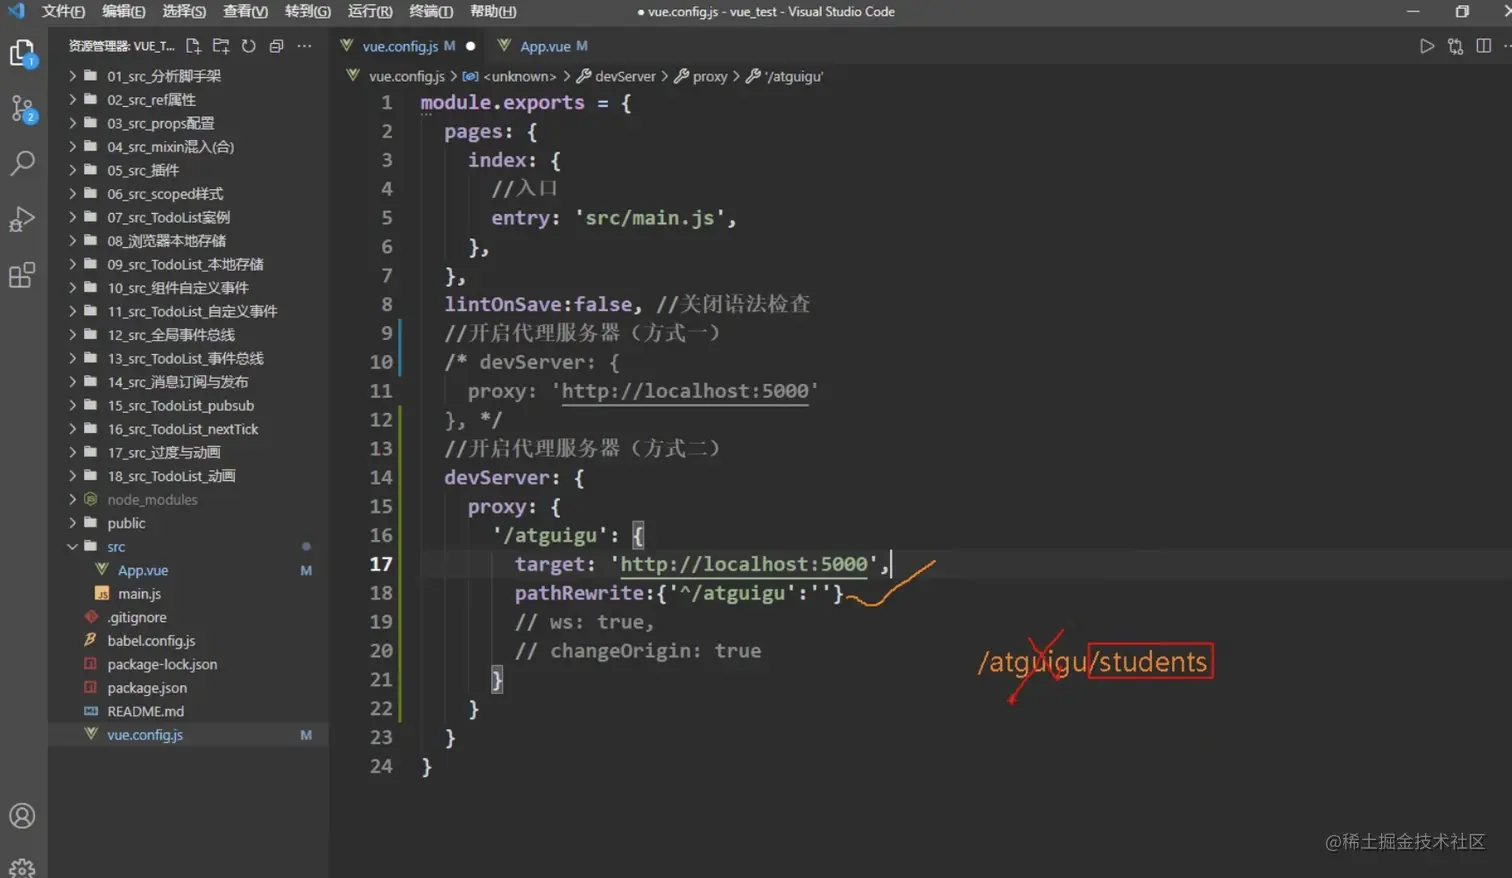The image size is (1512, 878).
Task: Switch to the vue.config.js editor tab
Action: coord(408,46)
